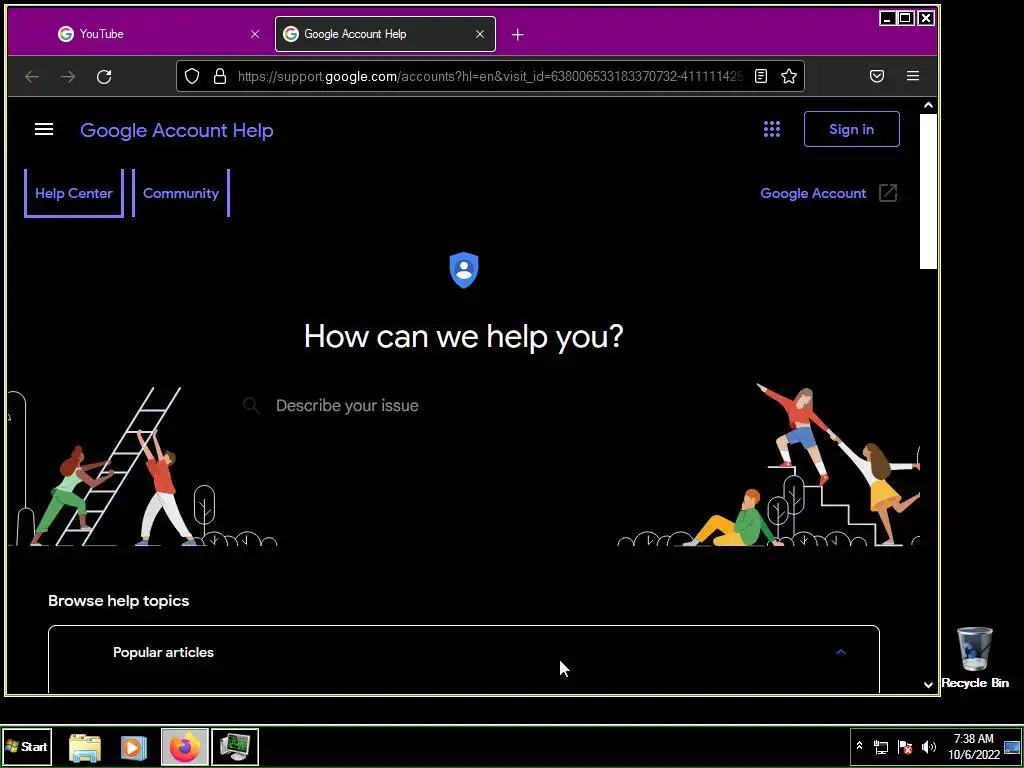Click the Sign in button
The width and height of the screenshot is (1024, 768).
point(852,129)
